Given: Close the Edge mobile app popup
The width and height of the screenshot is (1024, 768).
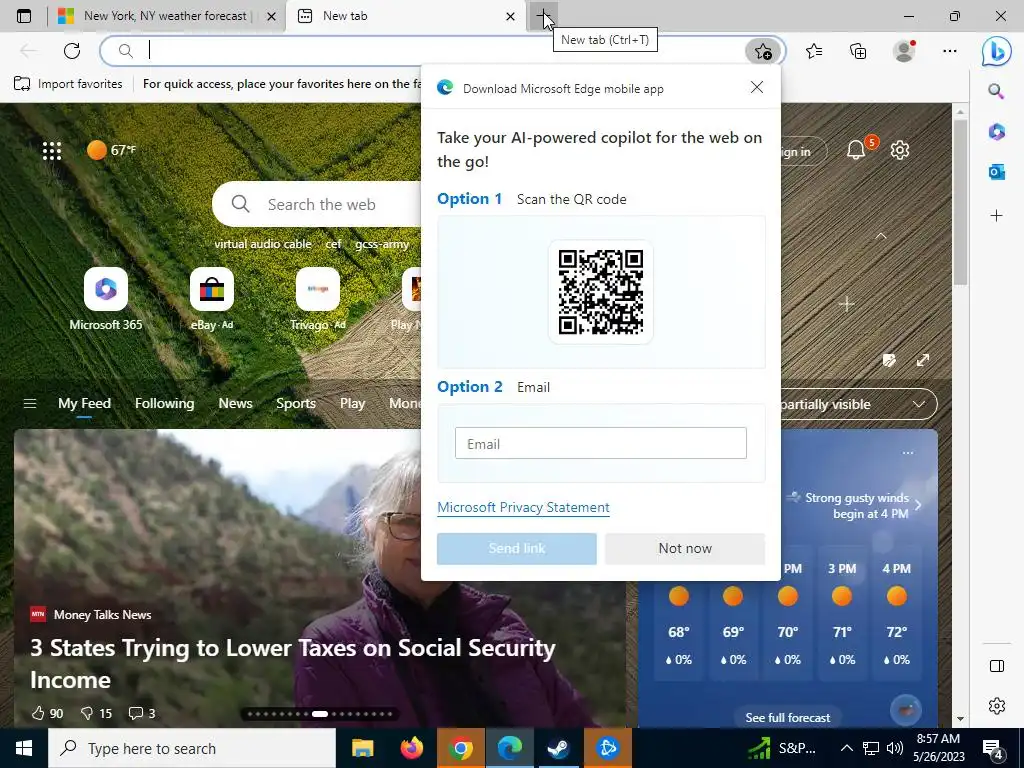Looking at the screenshot, I should click(757, 88).
